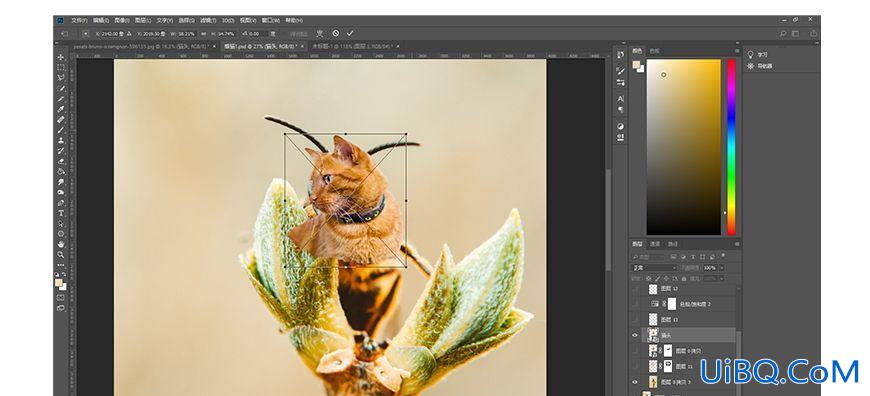Open the 编辑 (Edit) menu
The image size is (870, 396).
pyautogui.click(x=101, y=20)
